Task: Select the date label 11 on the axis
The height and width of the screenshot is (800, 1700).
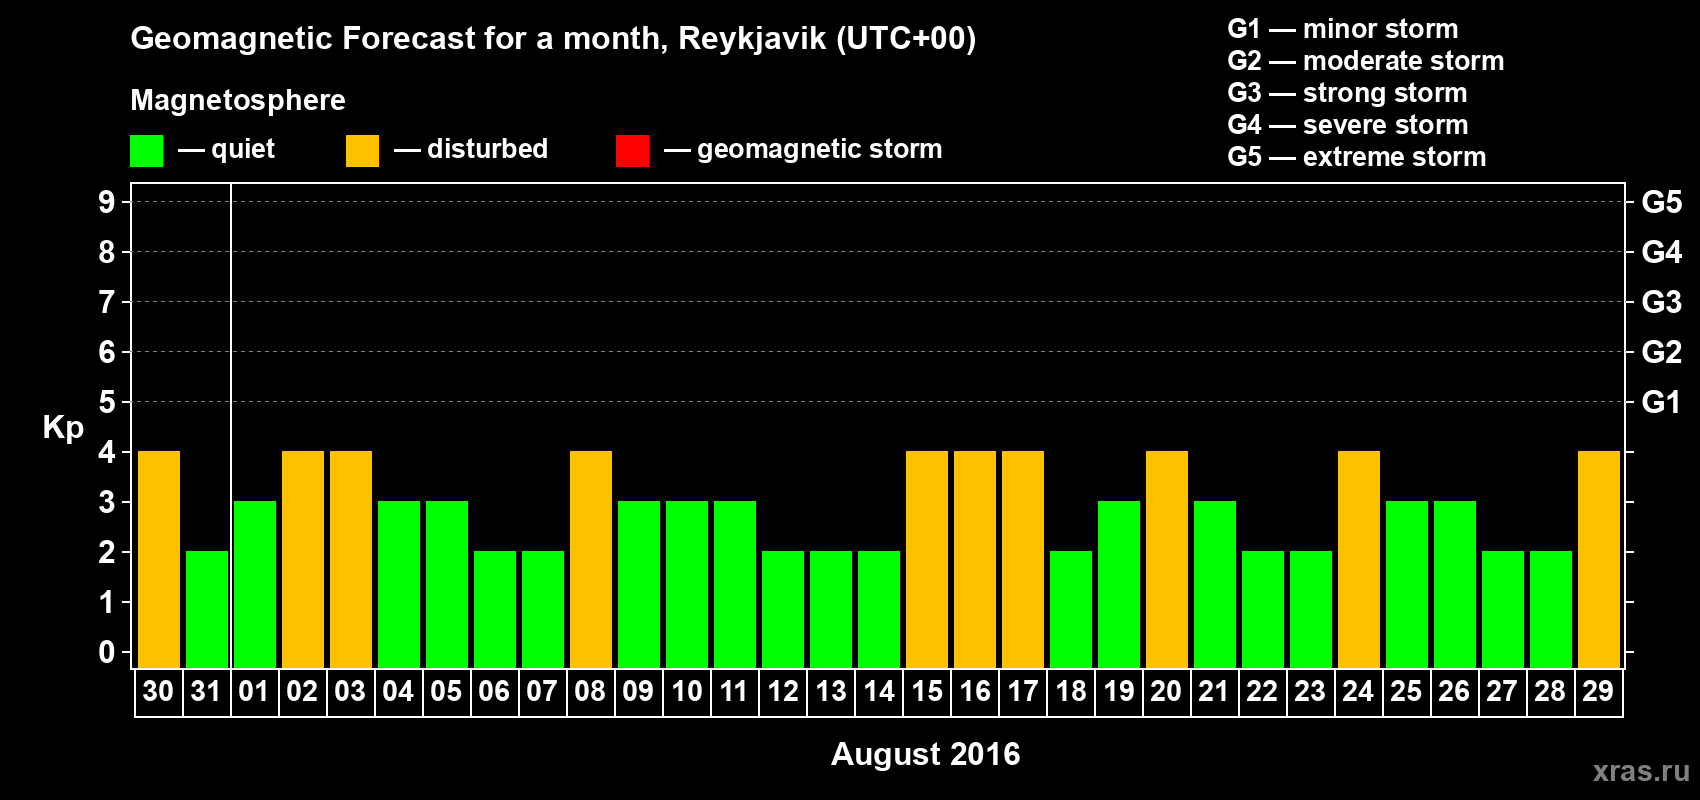Action: tap(734, 692)
